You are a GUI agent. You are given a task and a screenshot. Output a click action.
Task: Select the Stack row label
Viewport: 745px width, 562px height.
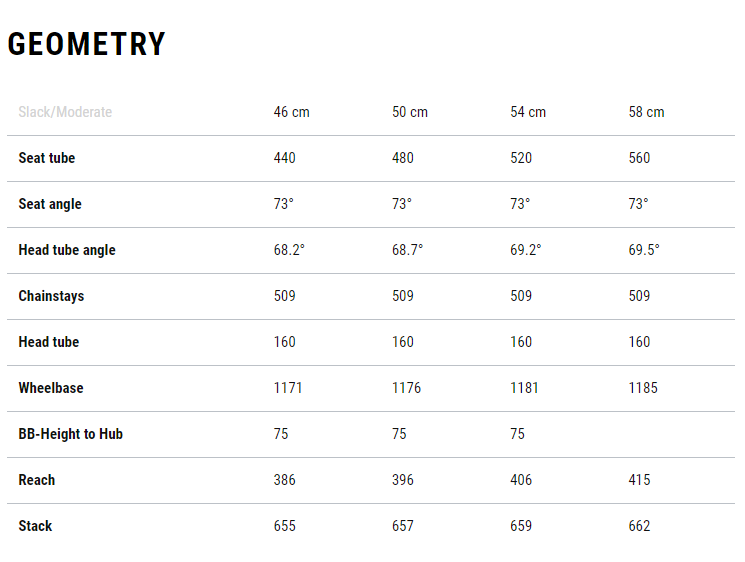point(35,526)
